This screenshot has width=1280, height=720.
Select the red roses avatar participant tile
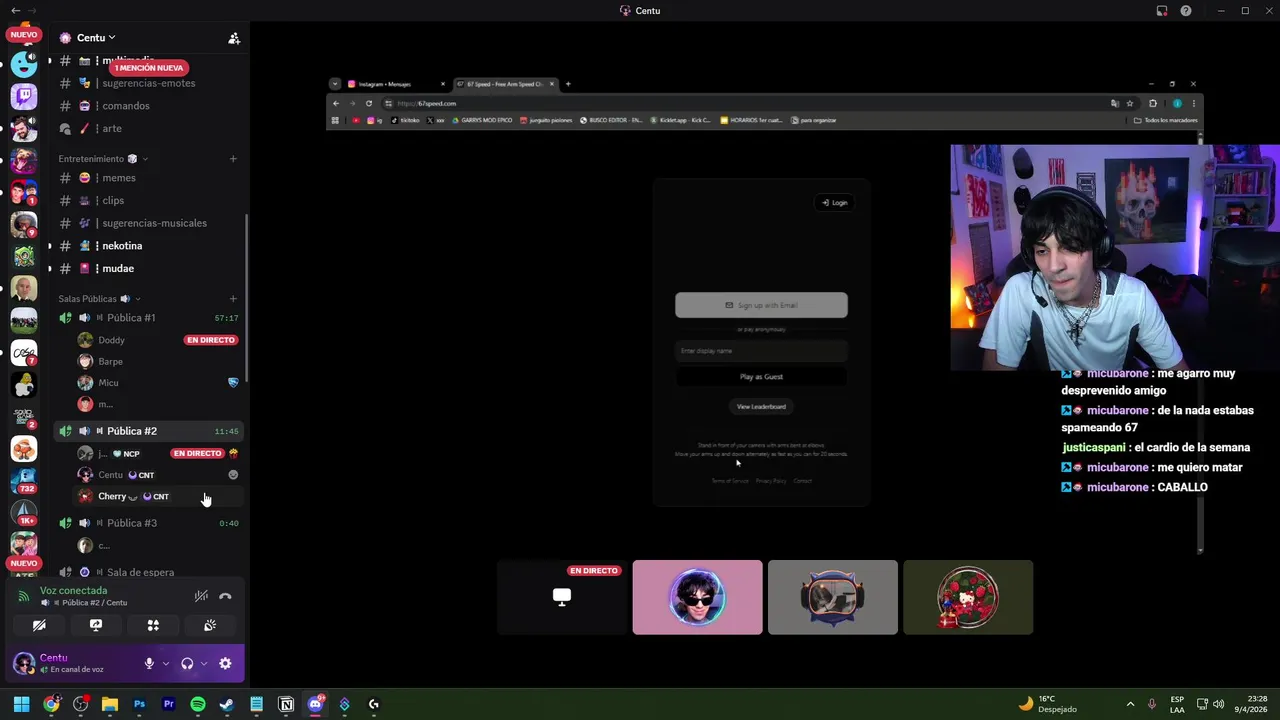pyautogui.click(x=968, y=597)
